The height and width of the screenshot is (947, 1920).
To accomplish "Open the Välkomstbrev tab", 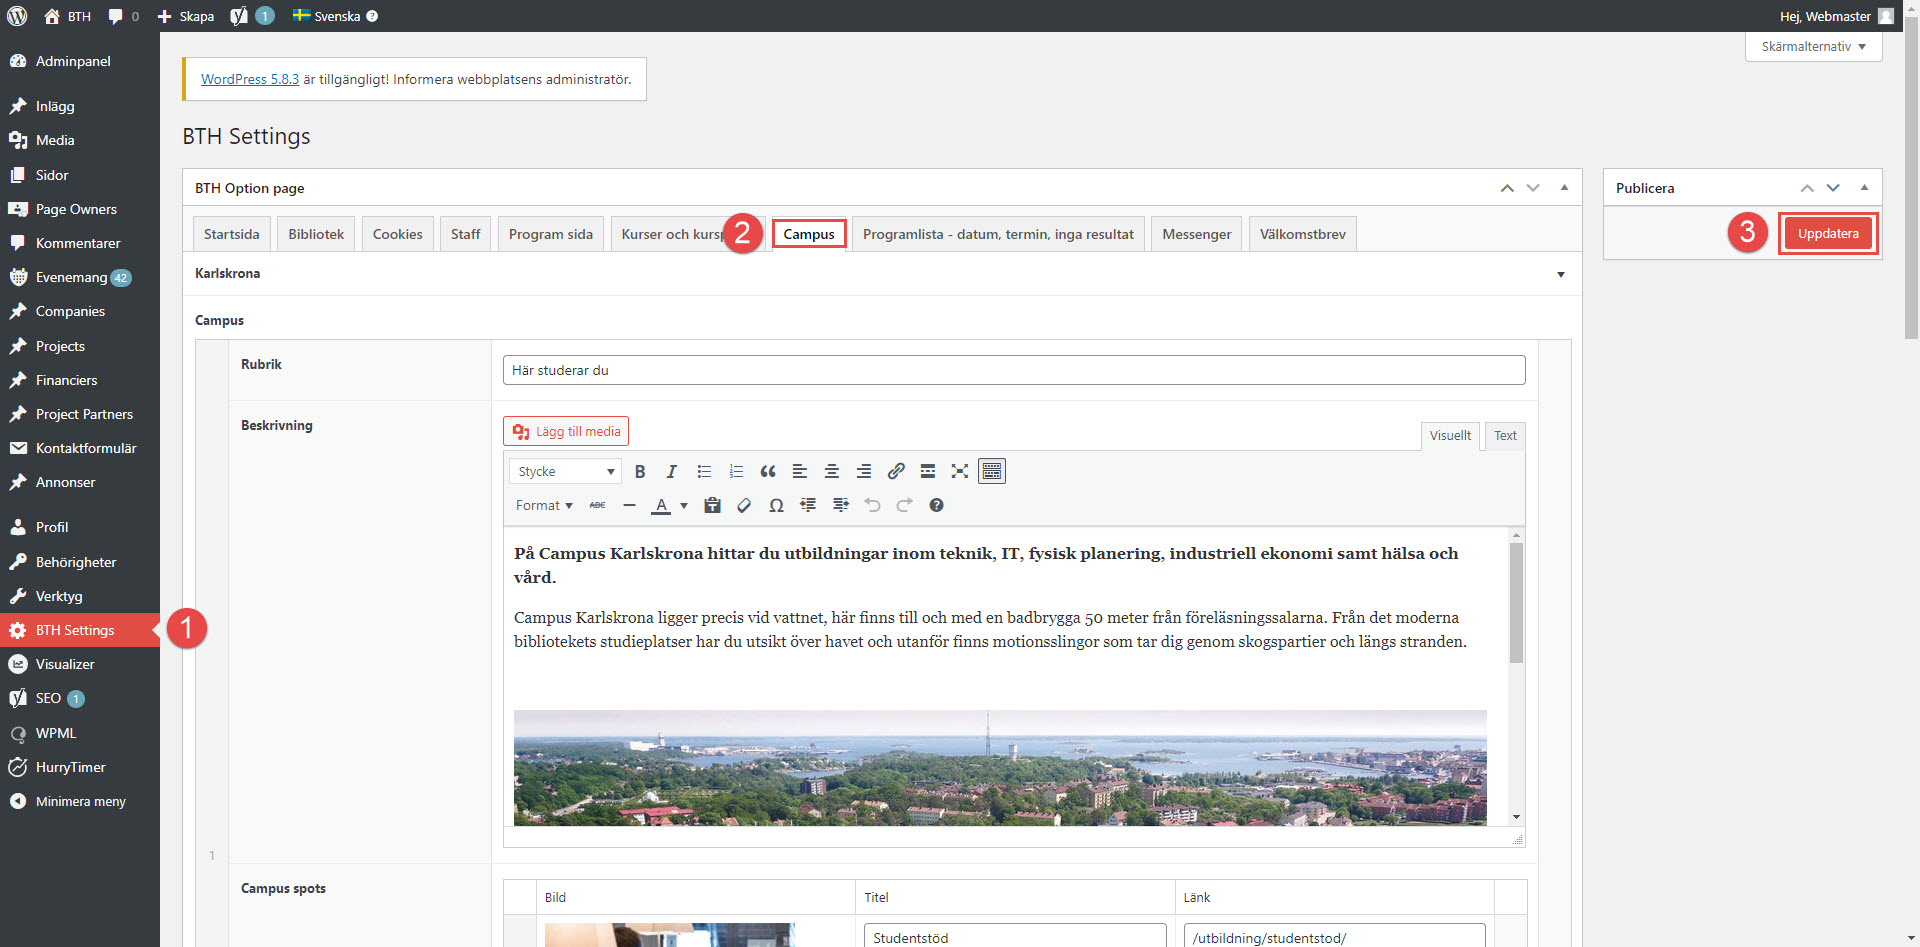I will pyautogui.click(x=1302, y=234).
